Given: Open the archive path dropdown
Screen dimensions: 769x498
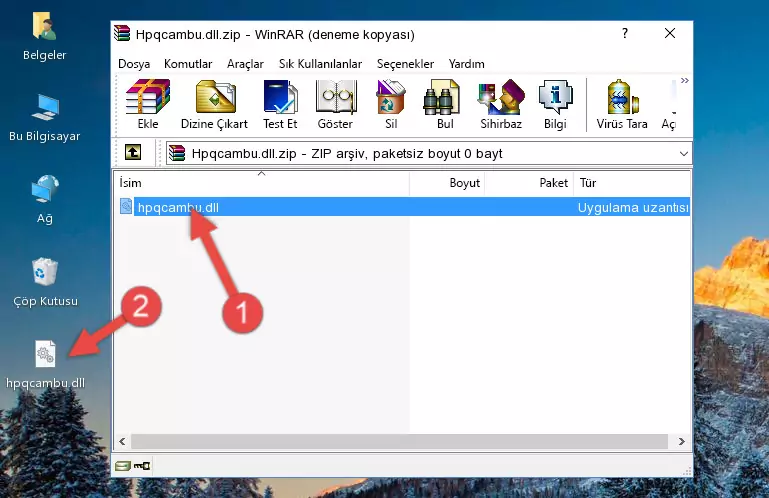Looking at the screenshot, I should (x=684, y=154).
